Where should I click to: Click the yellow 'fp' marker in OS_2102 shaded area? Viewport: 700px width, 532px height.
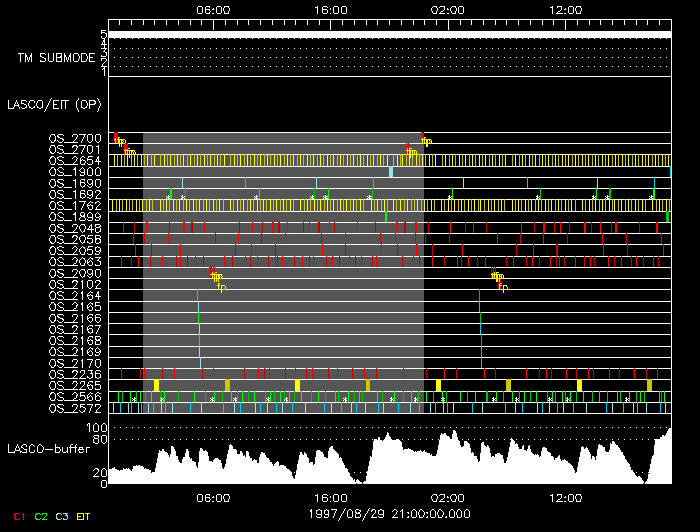point(222,287)
